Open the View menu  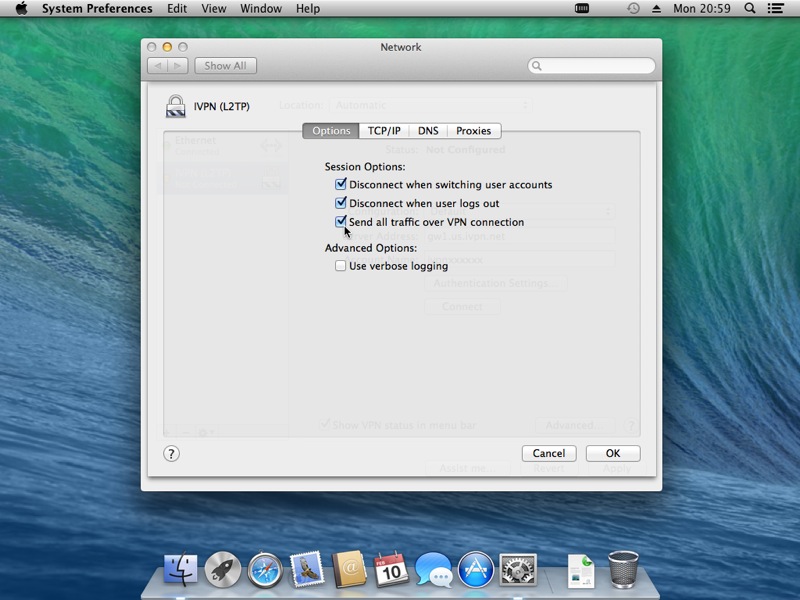coord(214,9)
